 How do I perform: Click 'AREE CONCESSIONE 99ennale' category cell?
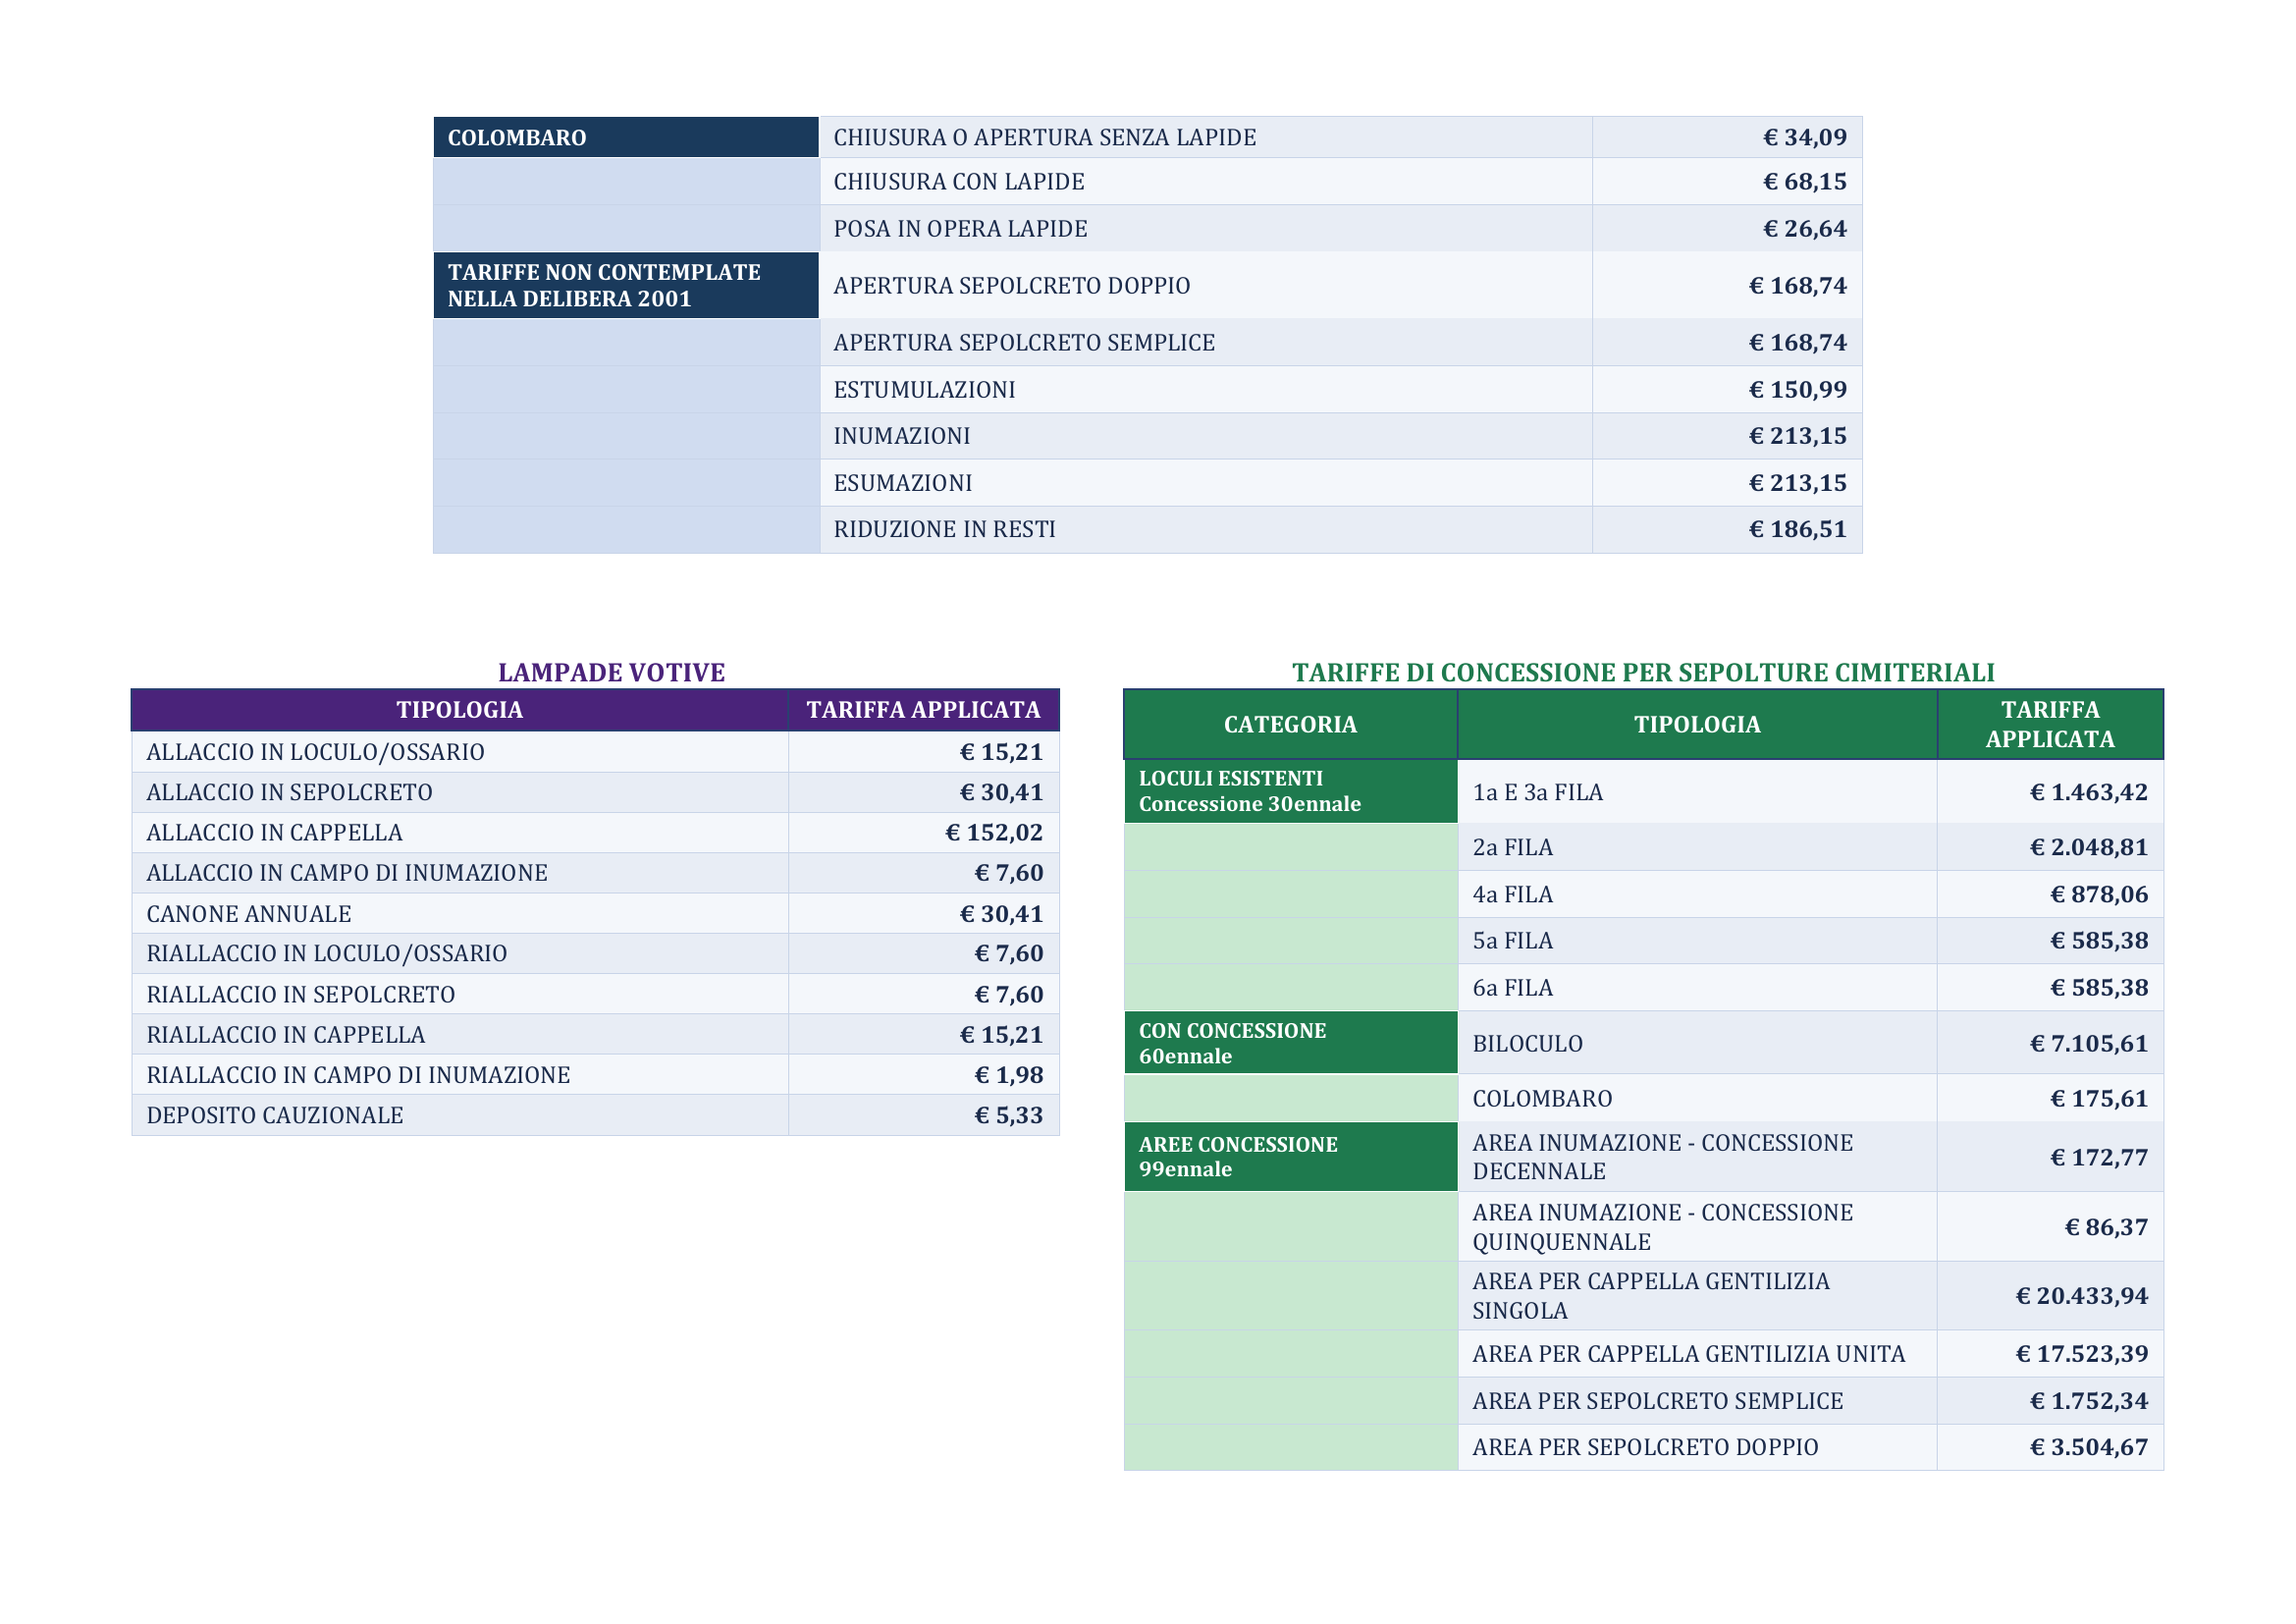pos(1291,1157)
